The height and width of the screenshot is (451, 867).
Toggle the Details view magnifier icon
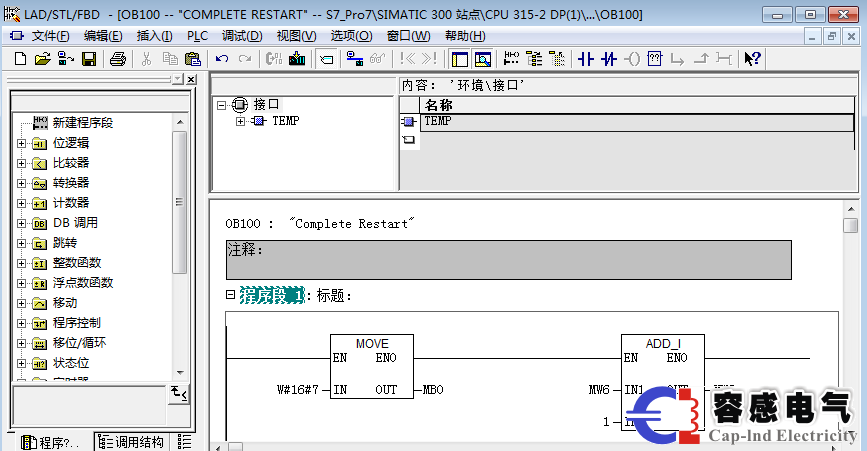[x=483, y=59]
